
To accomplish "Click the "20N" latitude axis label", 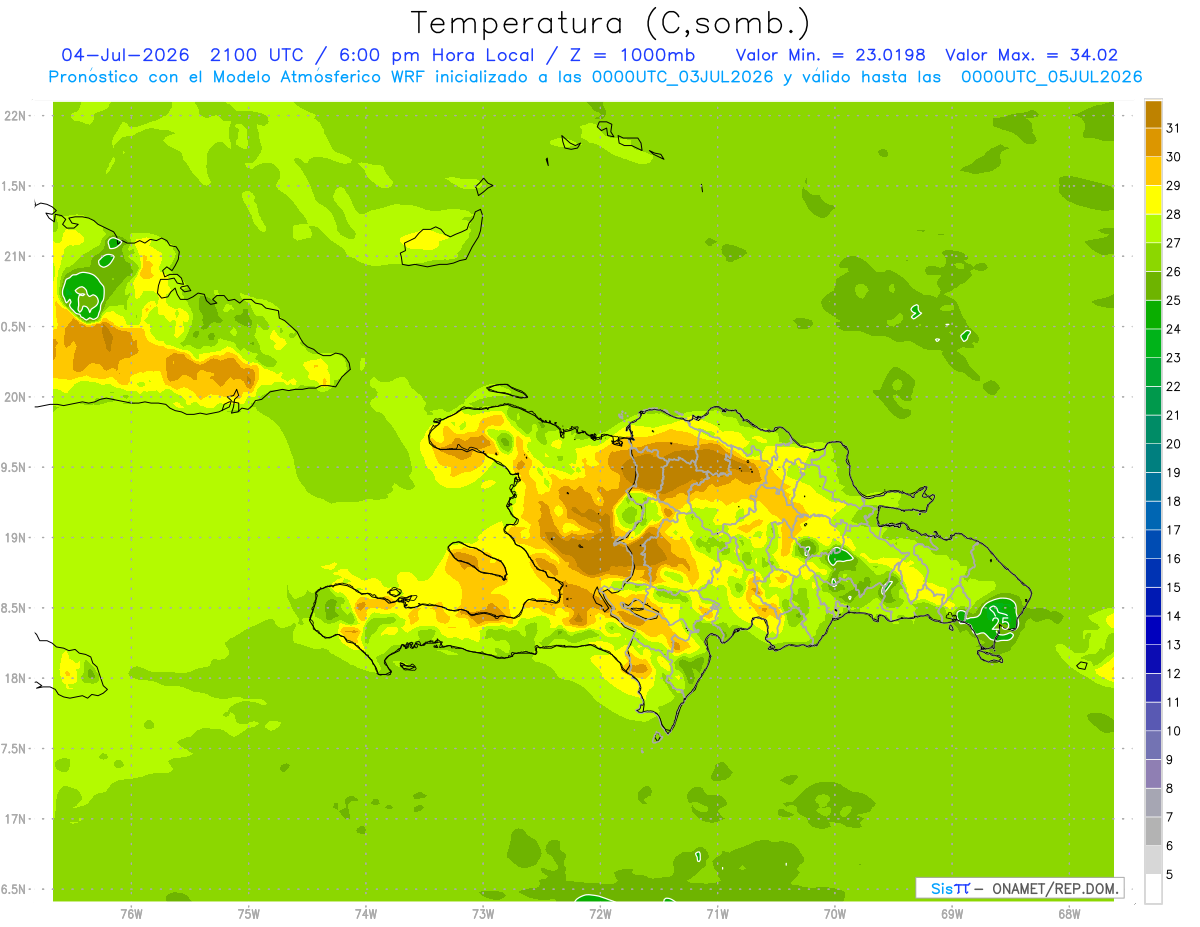I will (16, 397).
